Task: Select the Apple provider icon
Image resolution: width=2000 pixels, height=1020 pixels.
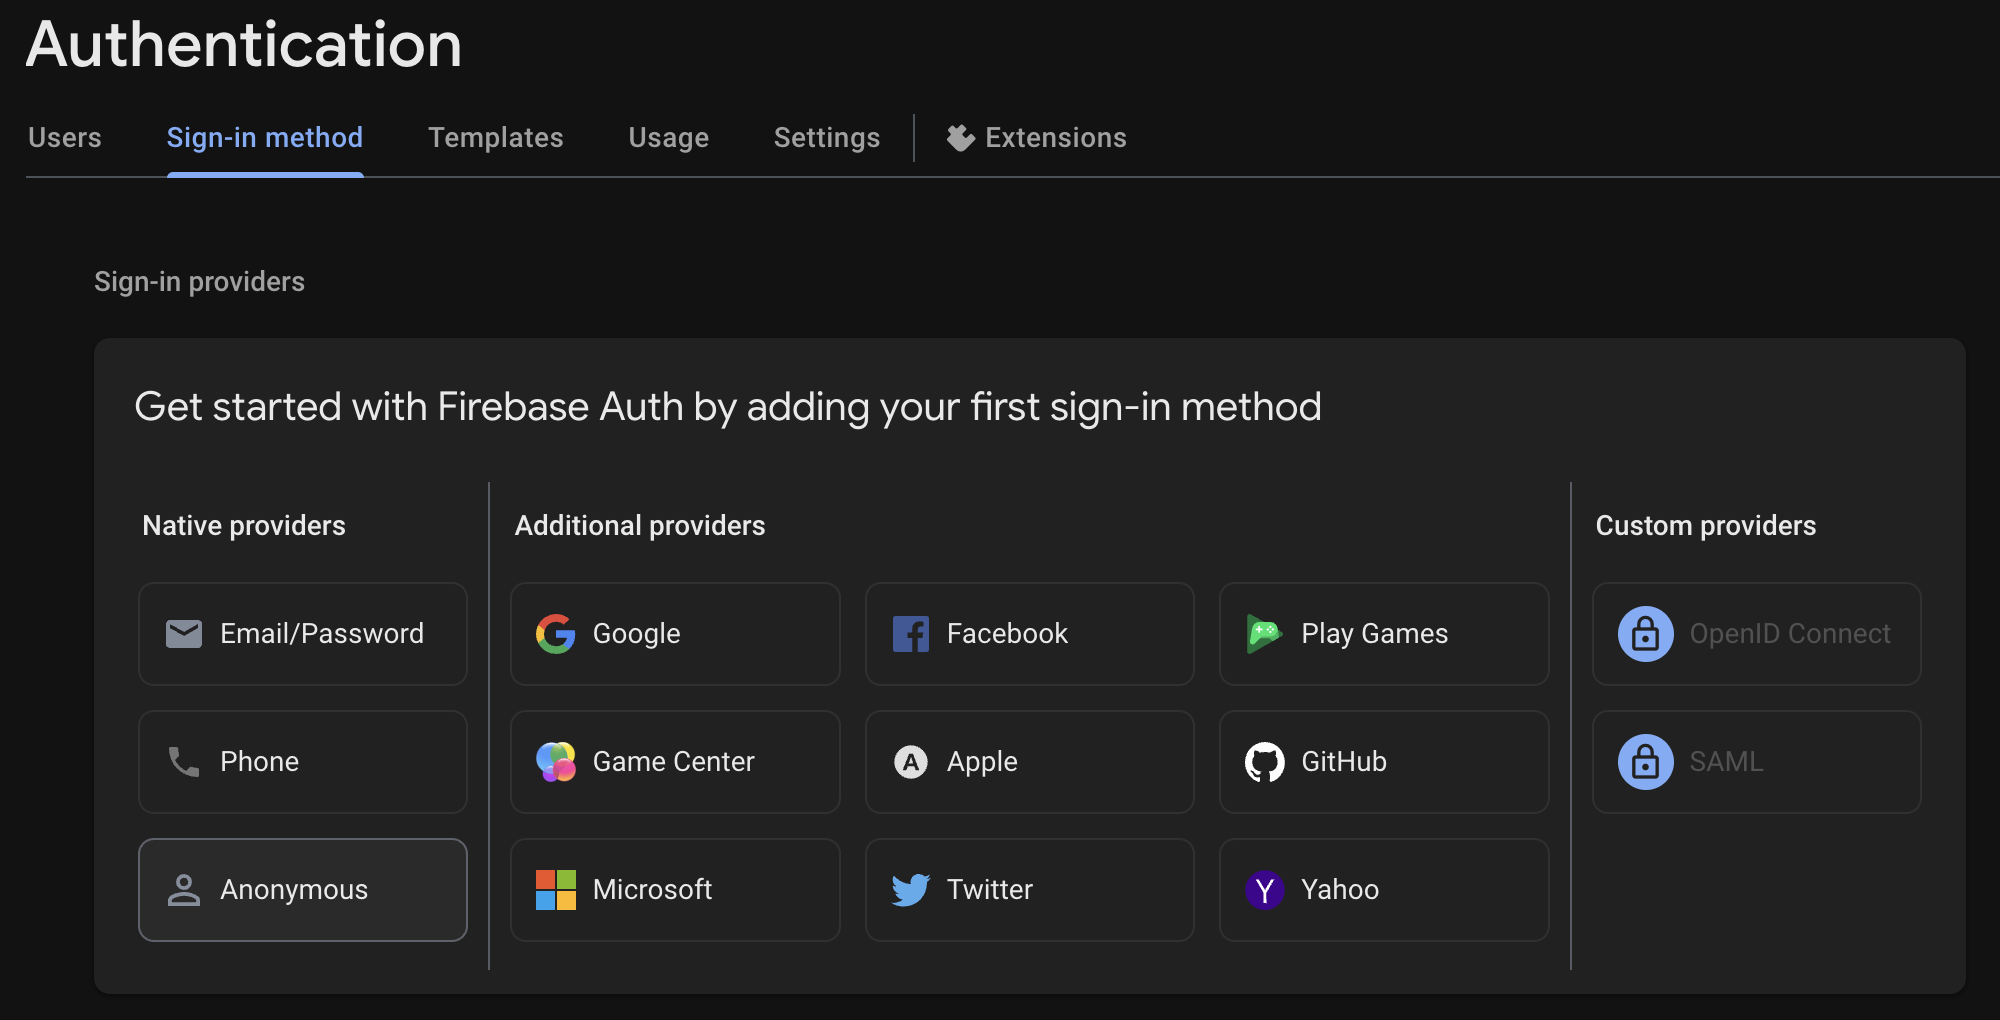Action: click(910, 761)
